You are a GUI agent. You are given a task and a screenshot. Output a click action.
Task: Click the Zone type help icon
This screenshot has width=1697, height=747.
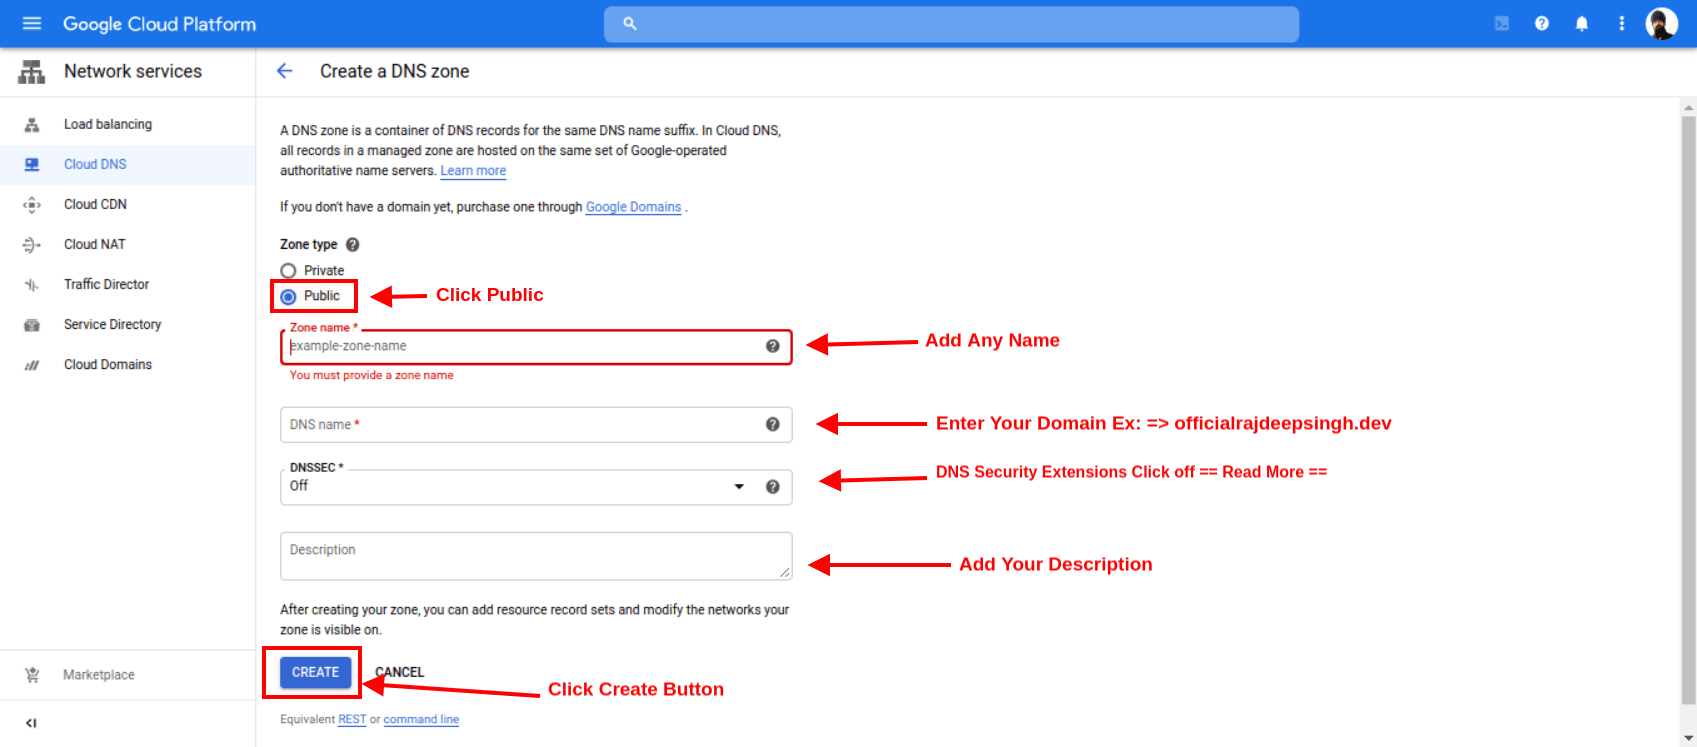tap(352, 245)
